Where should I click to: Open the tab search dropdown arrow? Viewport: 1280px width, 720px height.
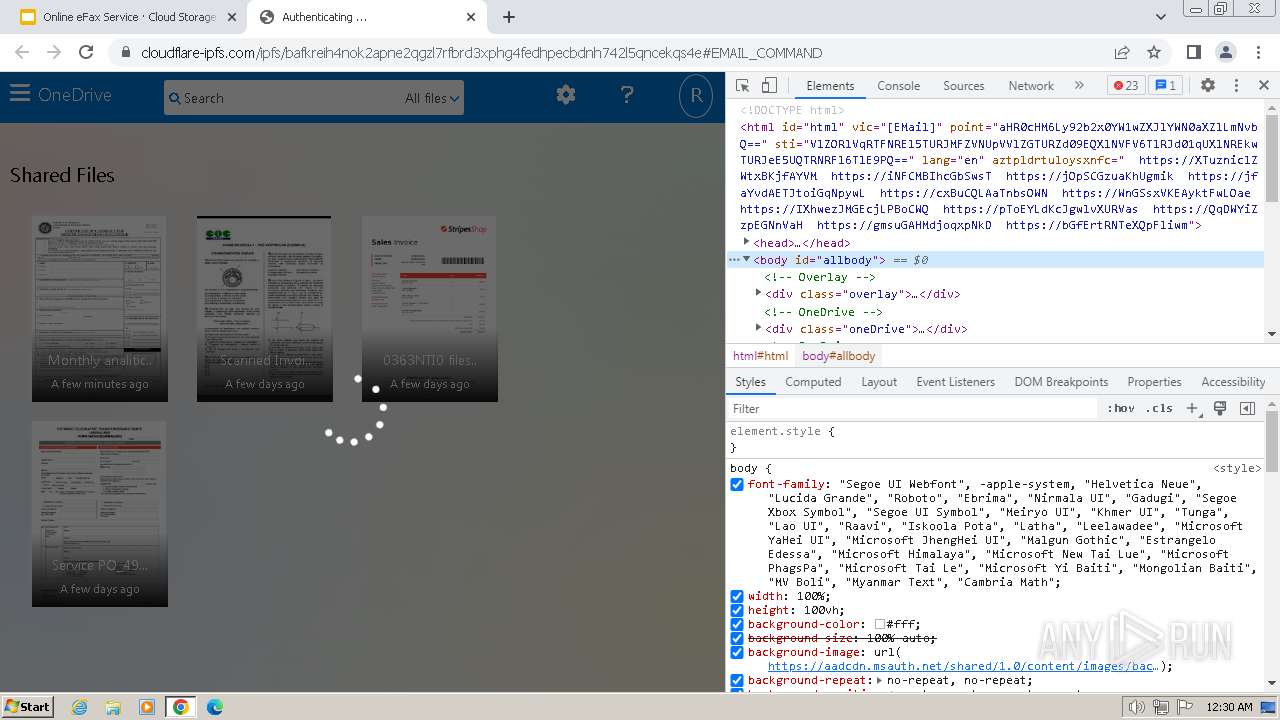(x=1160, y=17)
